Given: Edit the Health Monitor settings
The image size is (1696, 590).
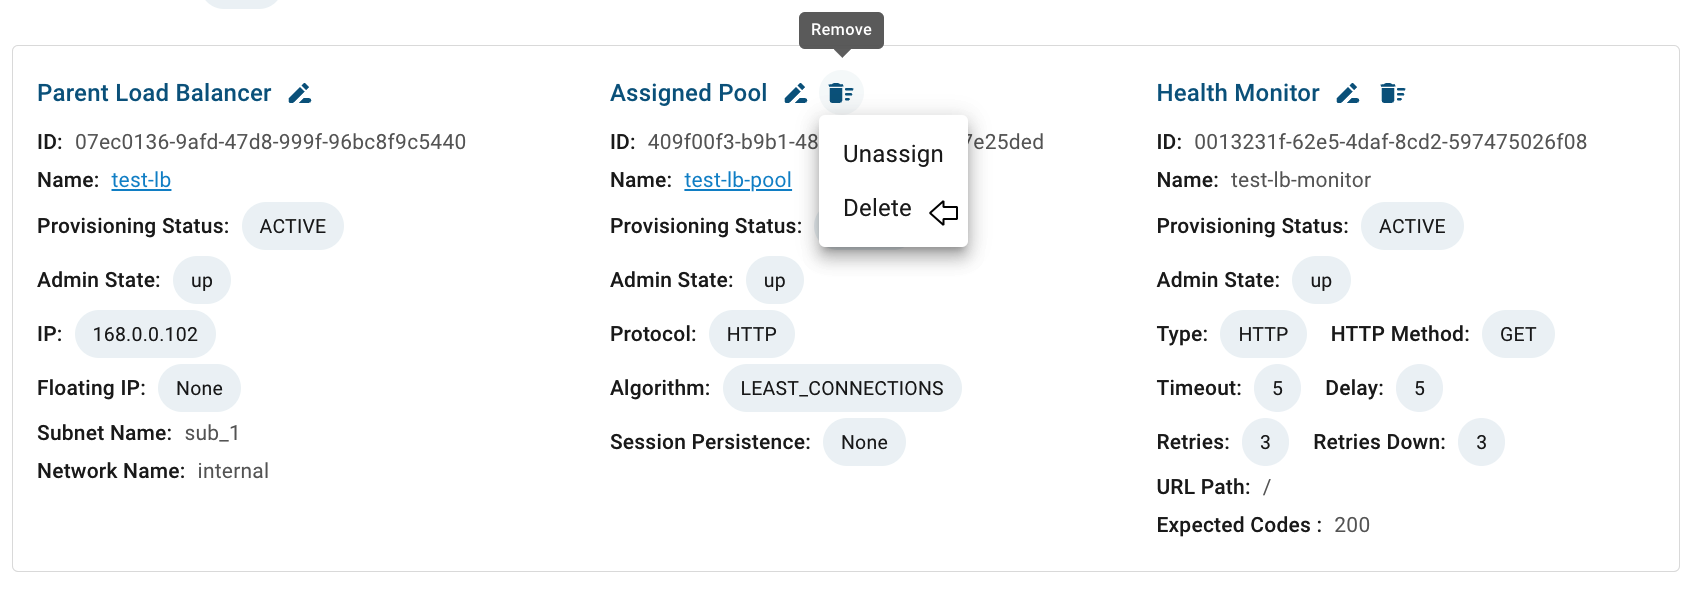Looking at the screenshot, I should pos(1348,93).
